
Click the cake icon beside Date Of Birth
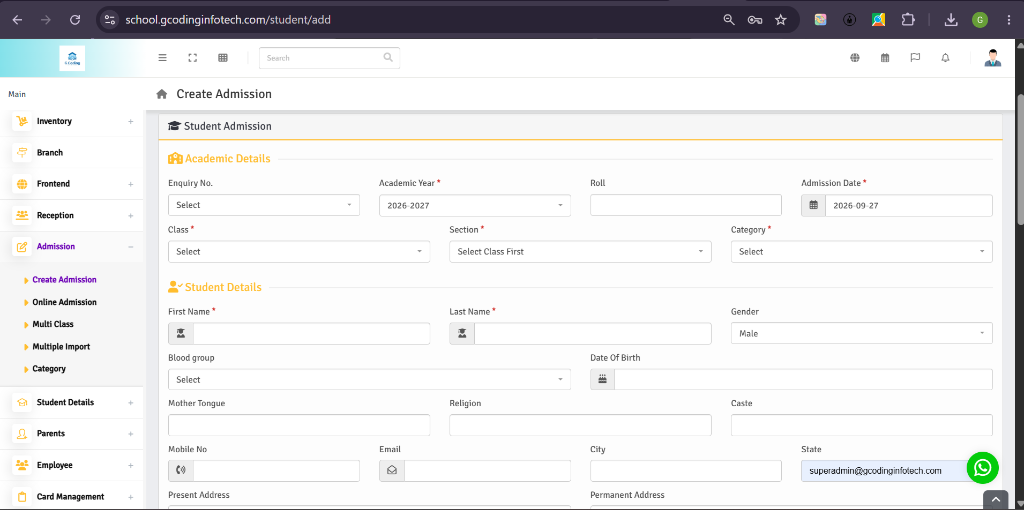click(x=602, y=379)
